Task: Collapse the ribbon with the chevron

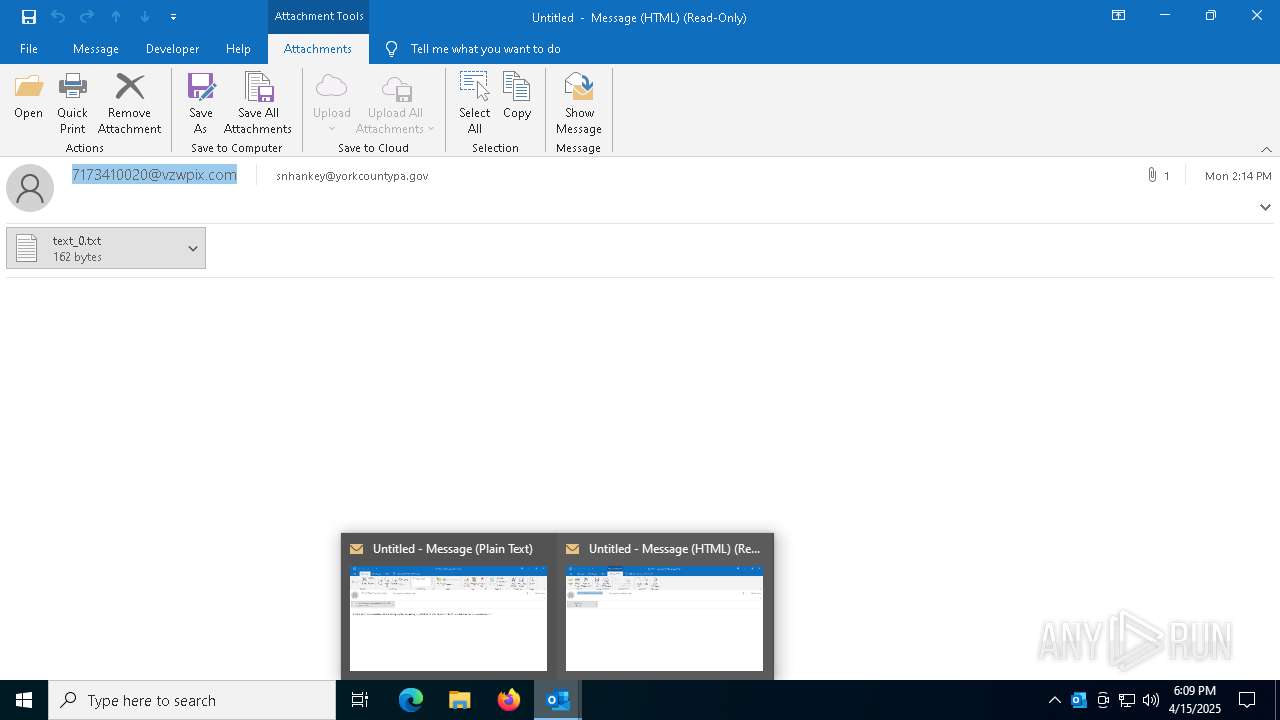Action: [1266, 149]
